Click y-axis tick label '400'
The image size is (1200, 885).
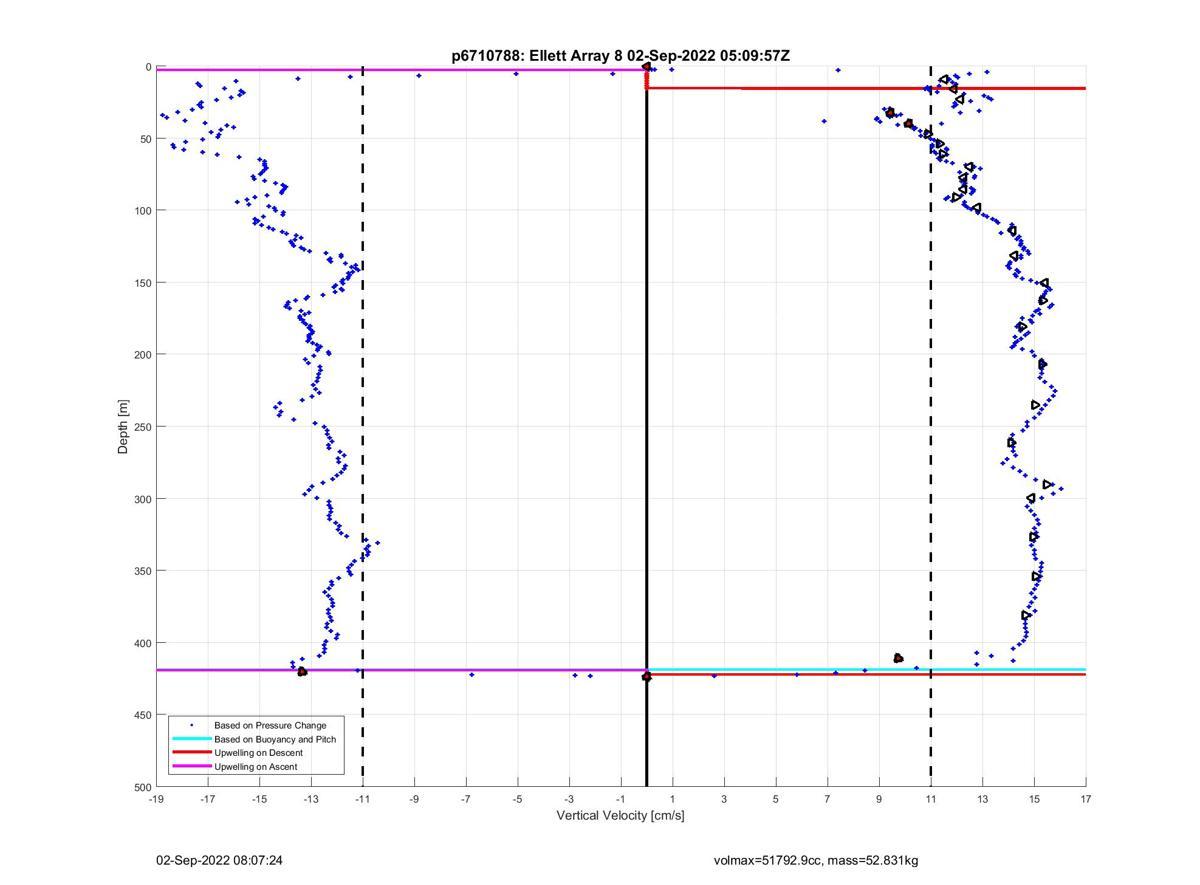point(142,643)
